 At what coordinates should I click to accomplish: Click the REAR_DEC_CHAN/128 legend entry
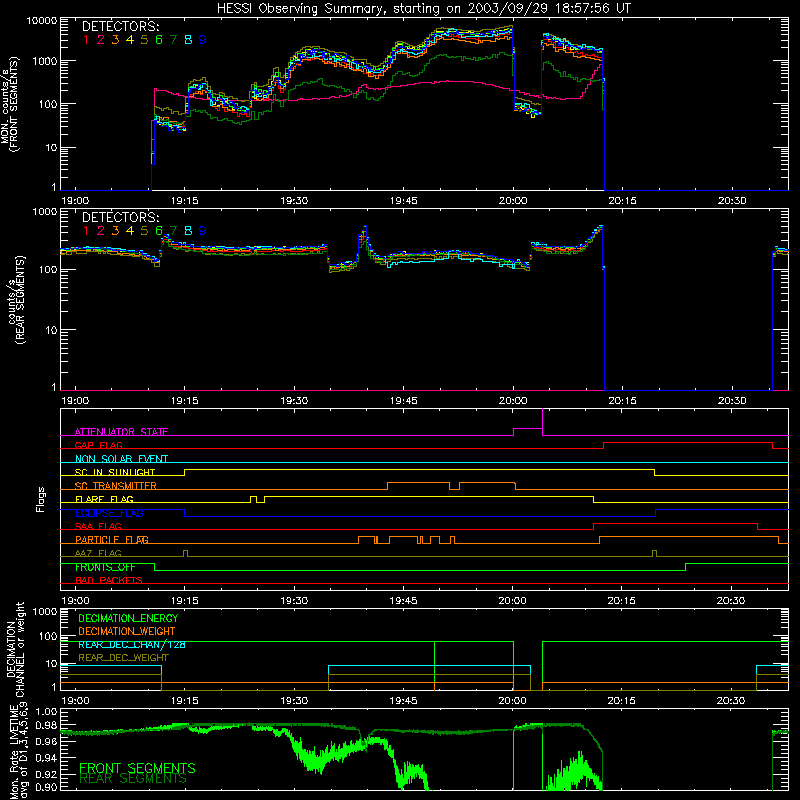[132, 644]
